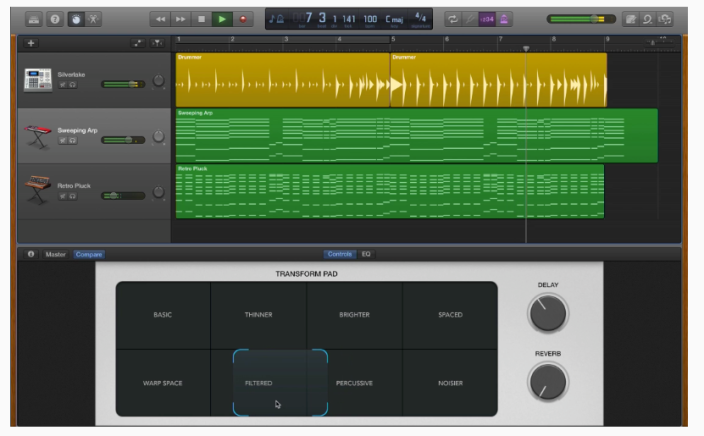Viewport: 704px width, 436px height.
Task: Switch to the EQ tab
Action: click(x=366, y=254)
